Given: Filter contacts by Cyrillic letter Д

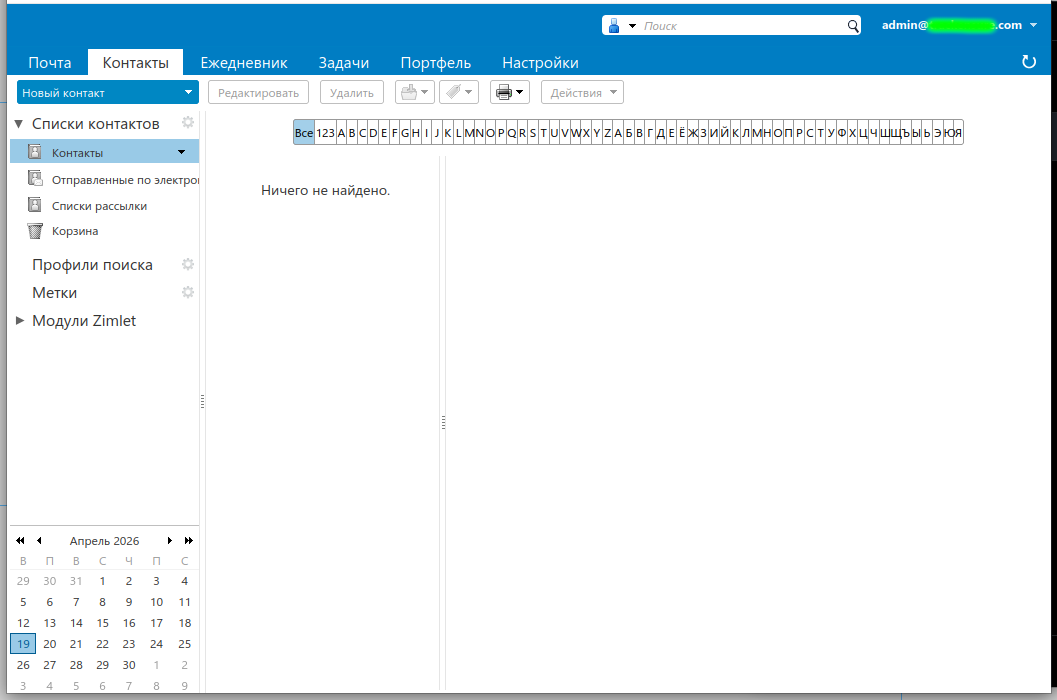Looking at the screenshot, I should coord(661,132).
